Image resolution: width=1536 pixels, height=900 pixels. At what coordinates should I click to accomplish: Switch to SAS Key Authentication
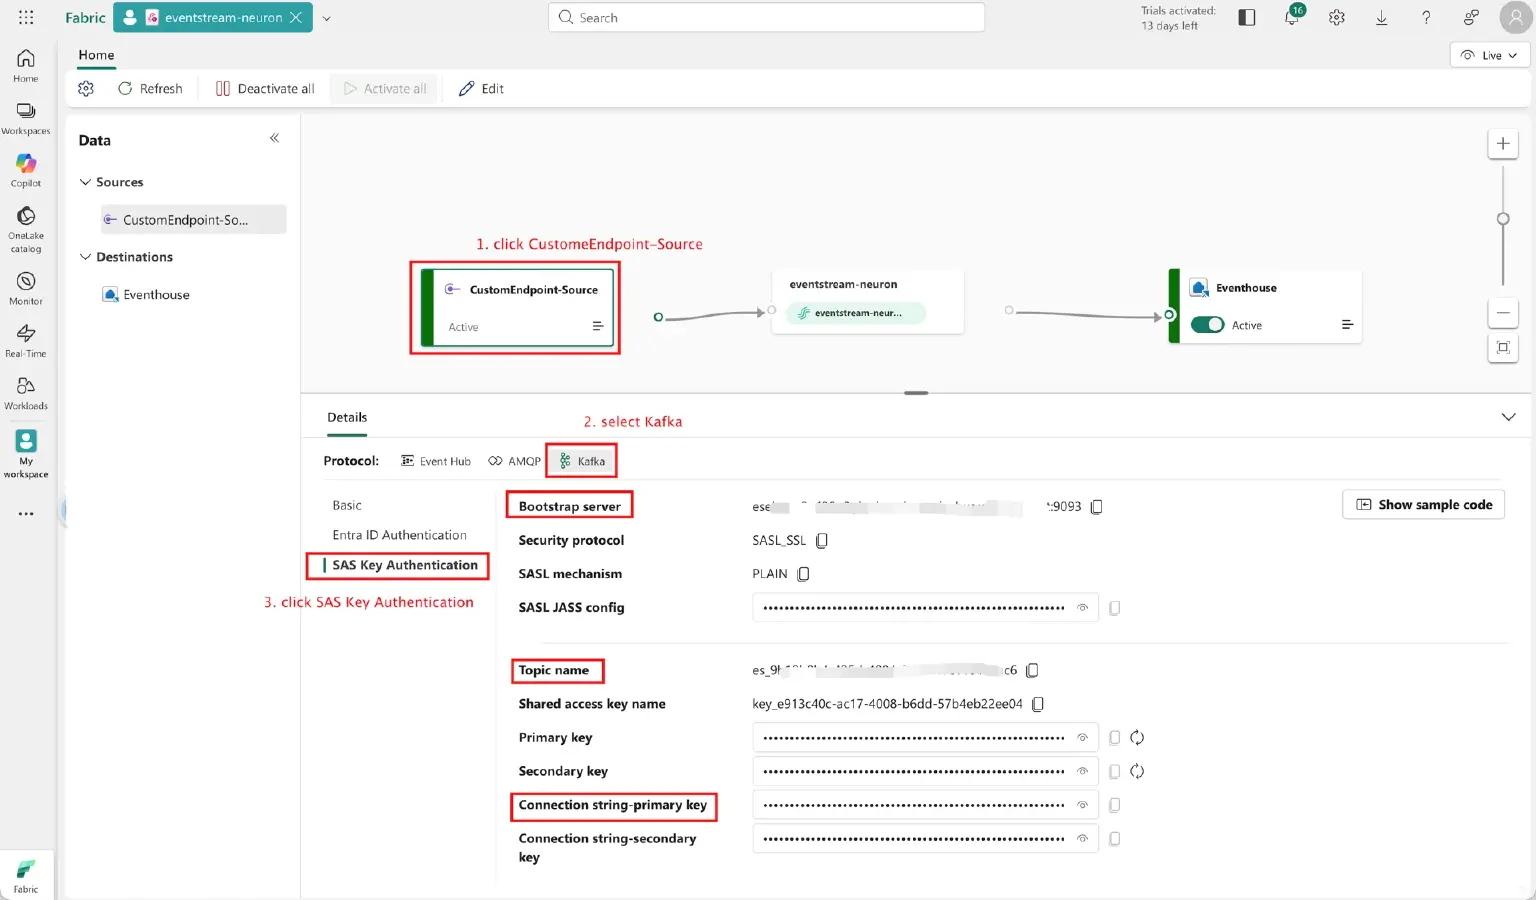(x=404, y=565)
